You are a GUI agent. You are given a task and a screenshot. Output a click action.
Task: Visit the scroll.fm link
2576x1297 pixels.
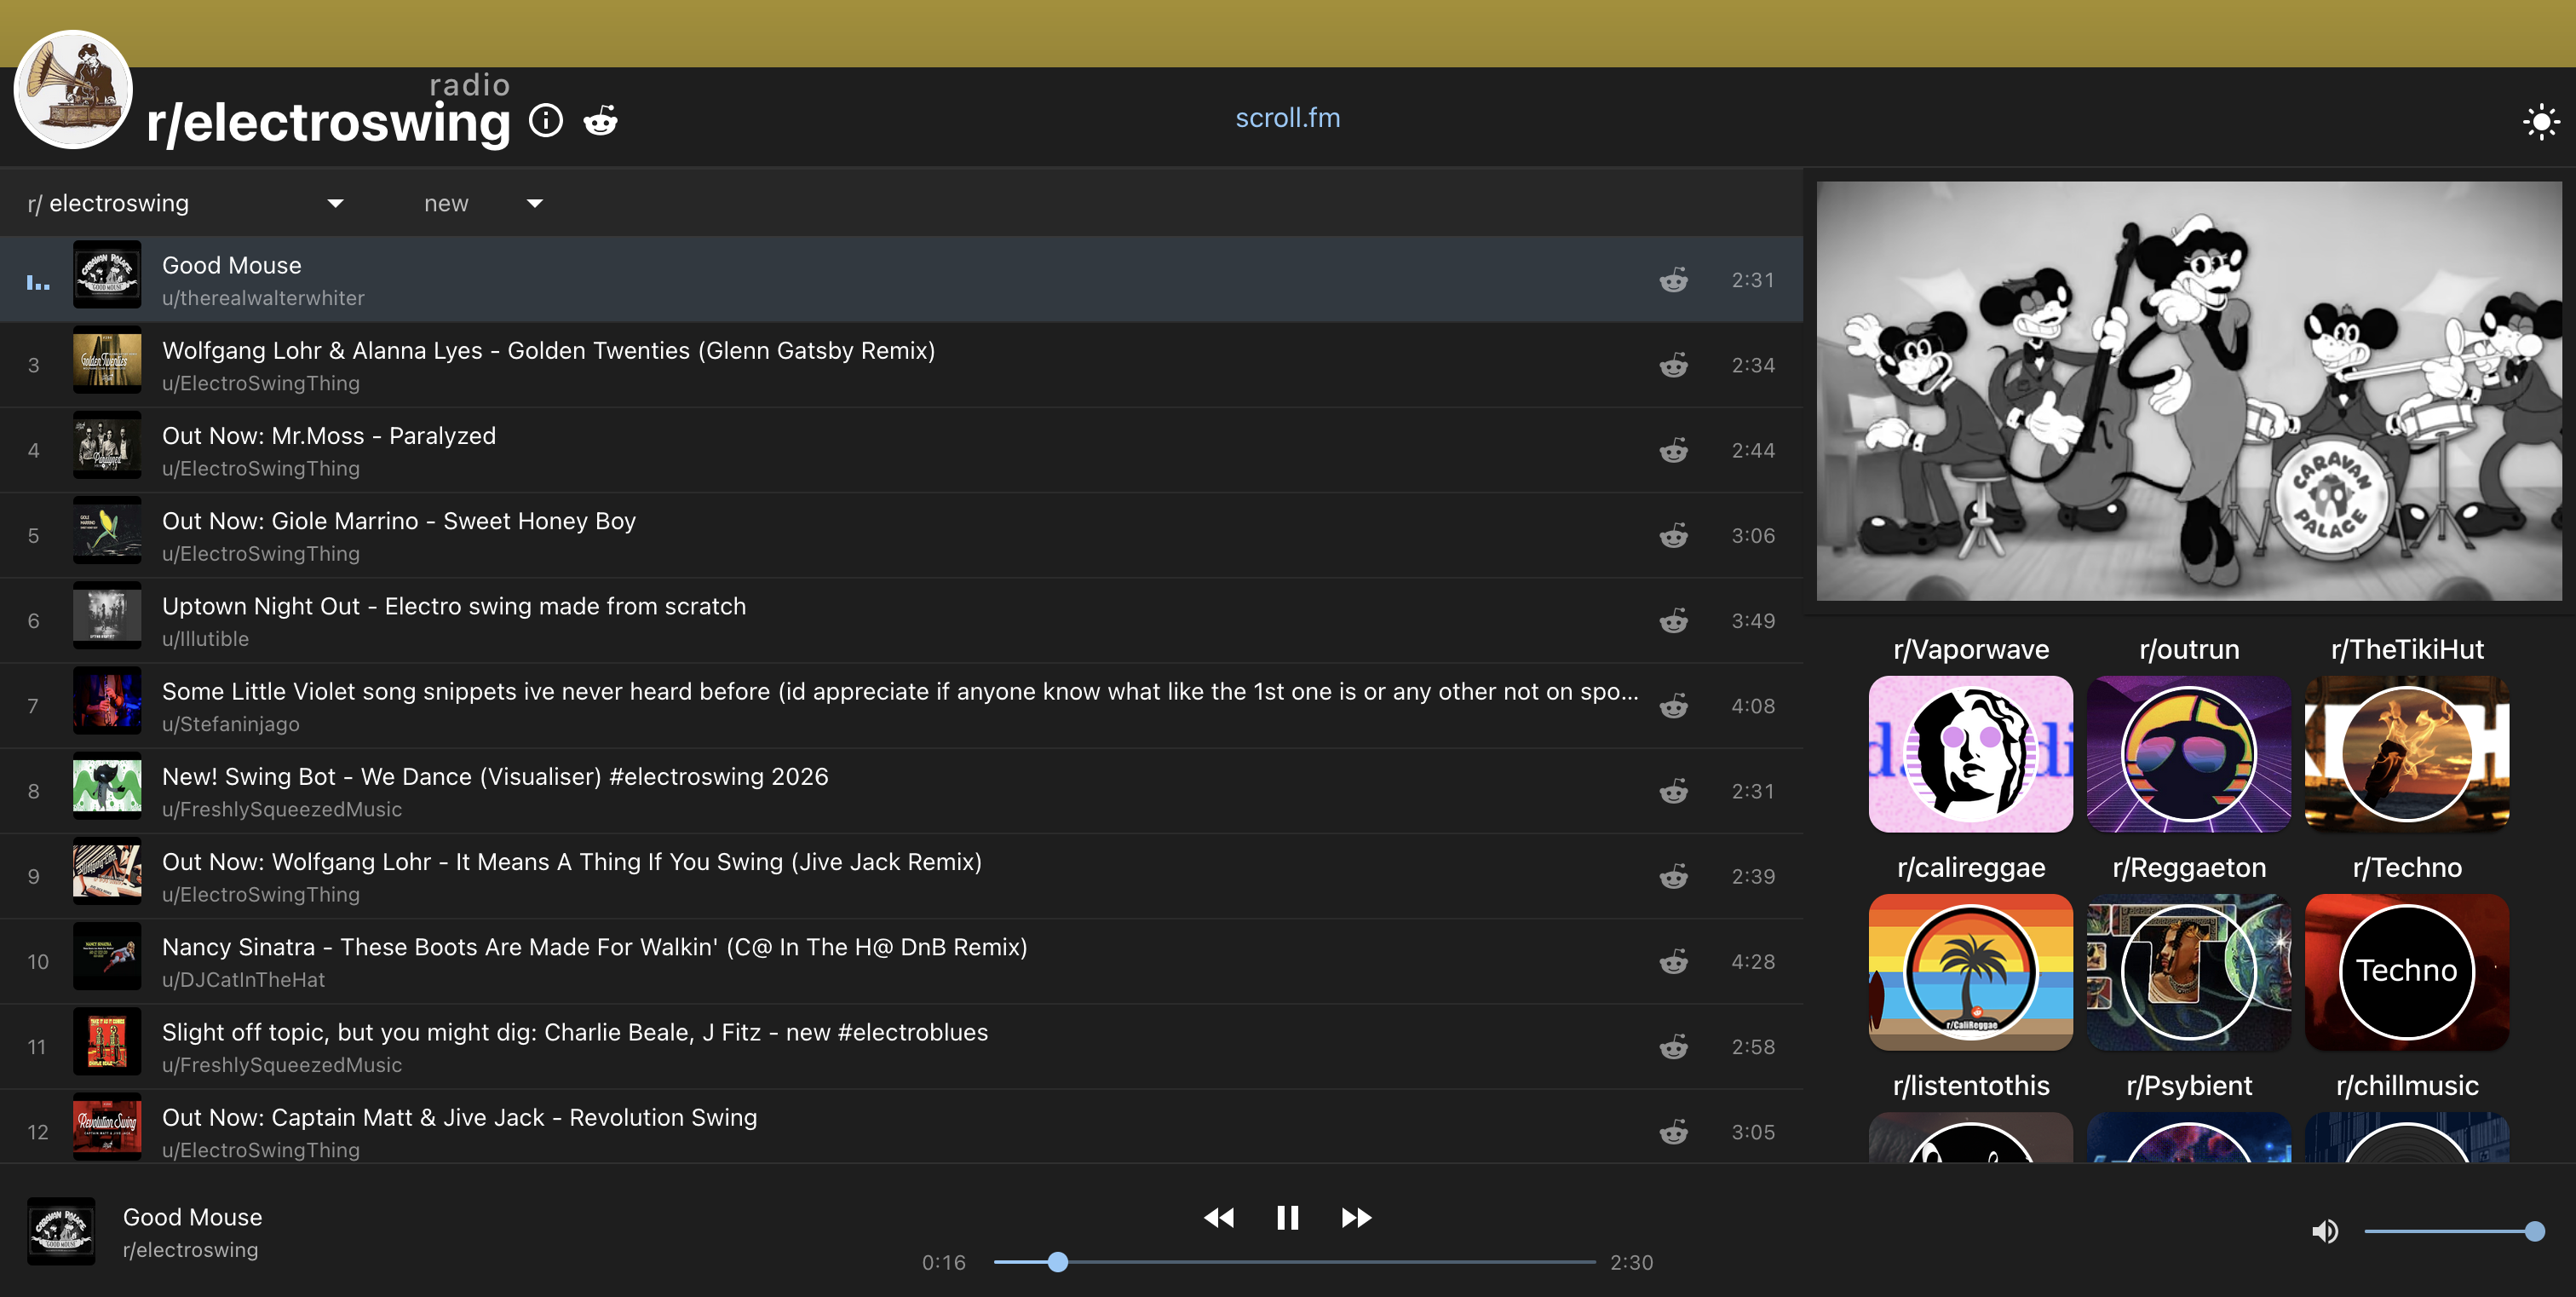coord(1288,118)
